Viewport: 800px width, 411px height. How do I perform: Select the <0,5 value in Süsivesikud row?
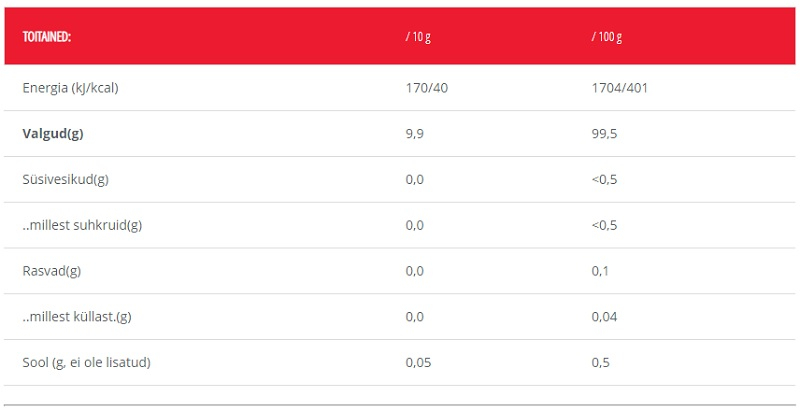604,179
